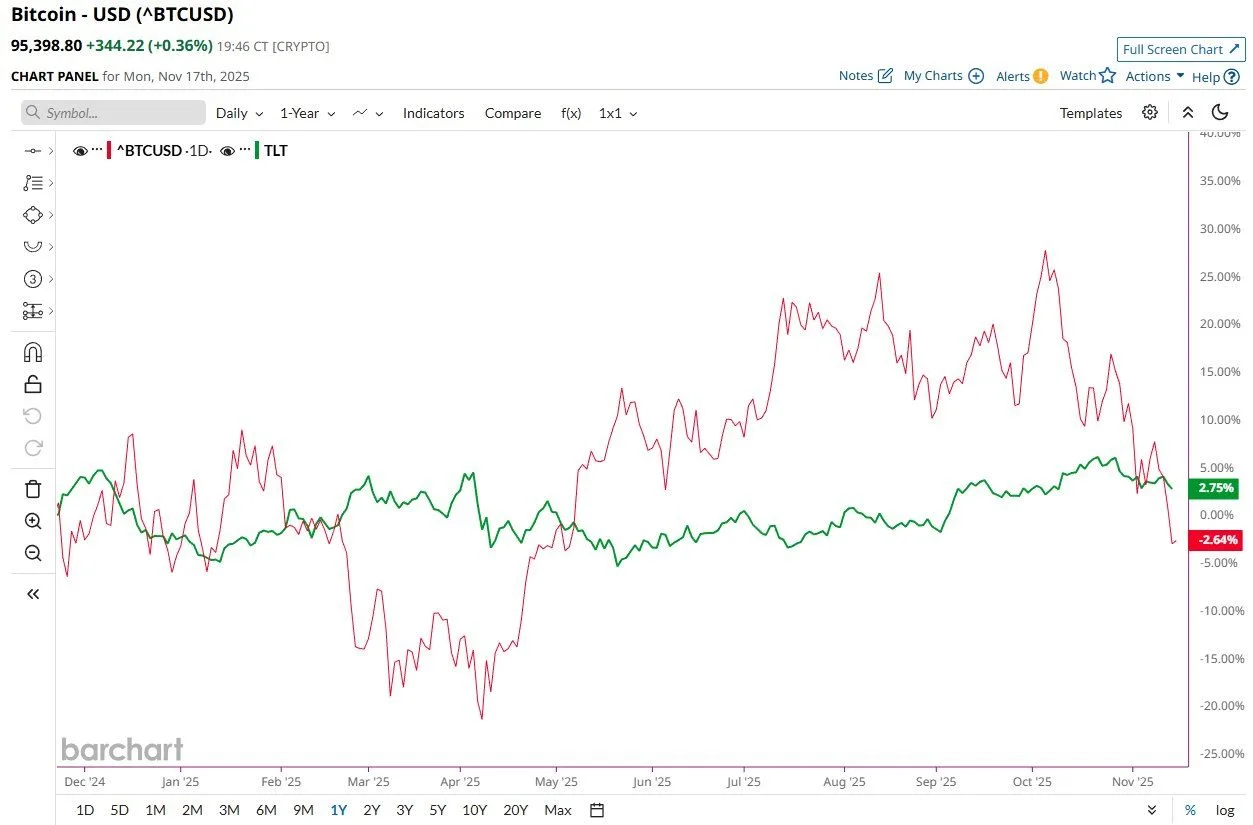
Task: Zoom out using the magnifier minus icon
Action: (x=33, y=553)
